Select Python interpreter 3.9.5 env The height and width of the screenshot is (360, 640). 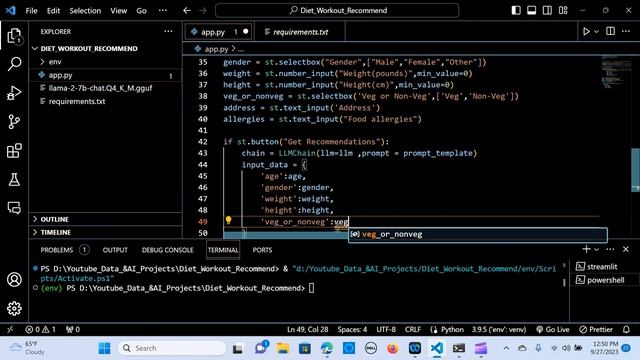coord(499,329)
